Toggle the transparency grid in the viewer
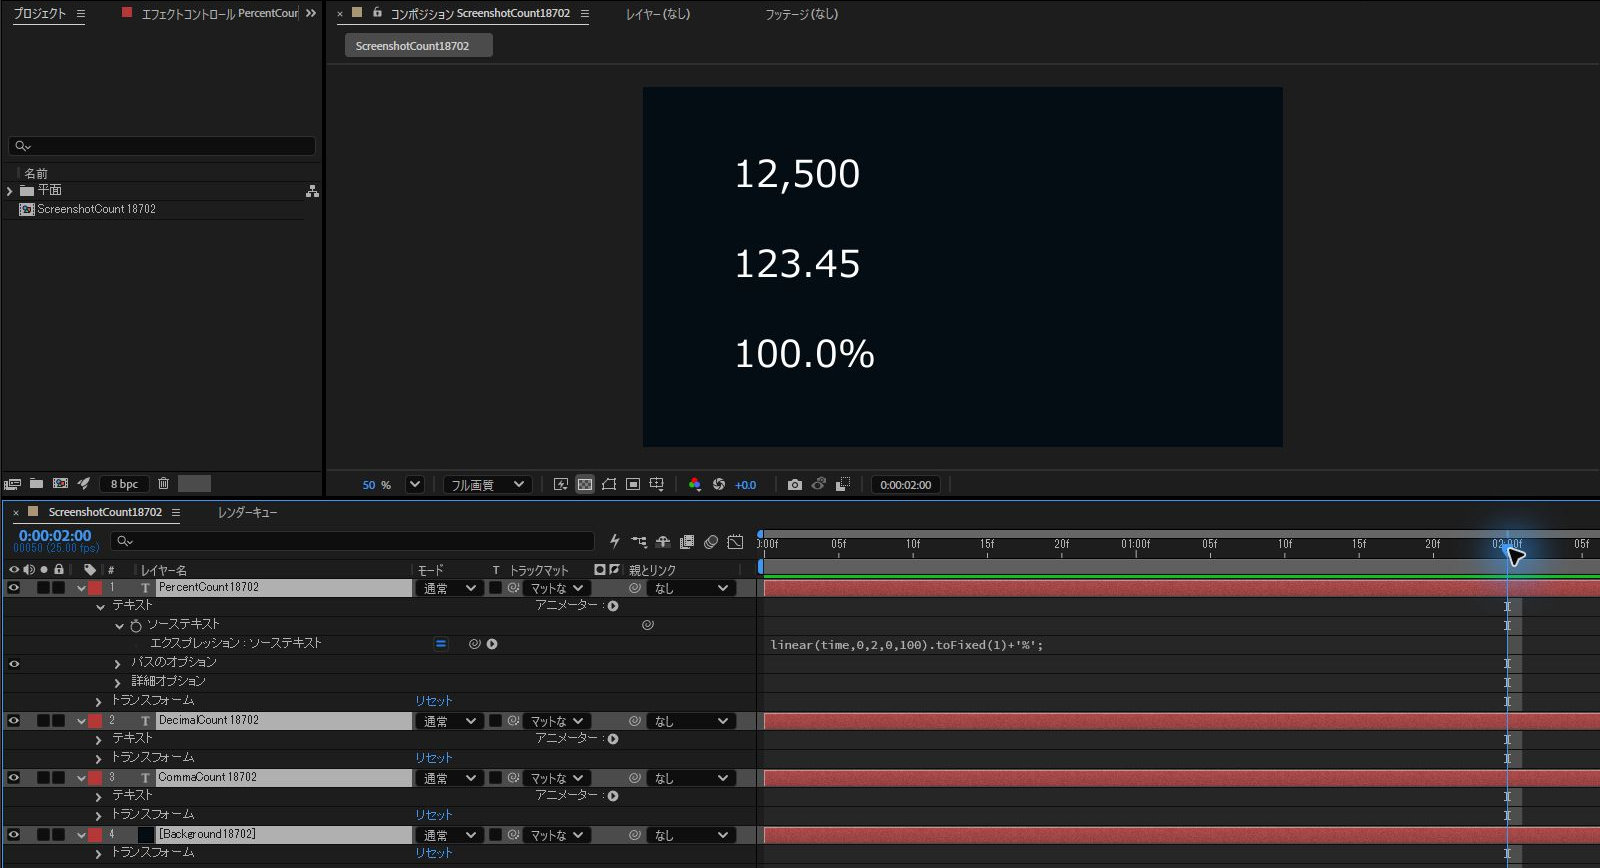Image resolution: width=1600 pixels, height=868 pixels. 585,484
